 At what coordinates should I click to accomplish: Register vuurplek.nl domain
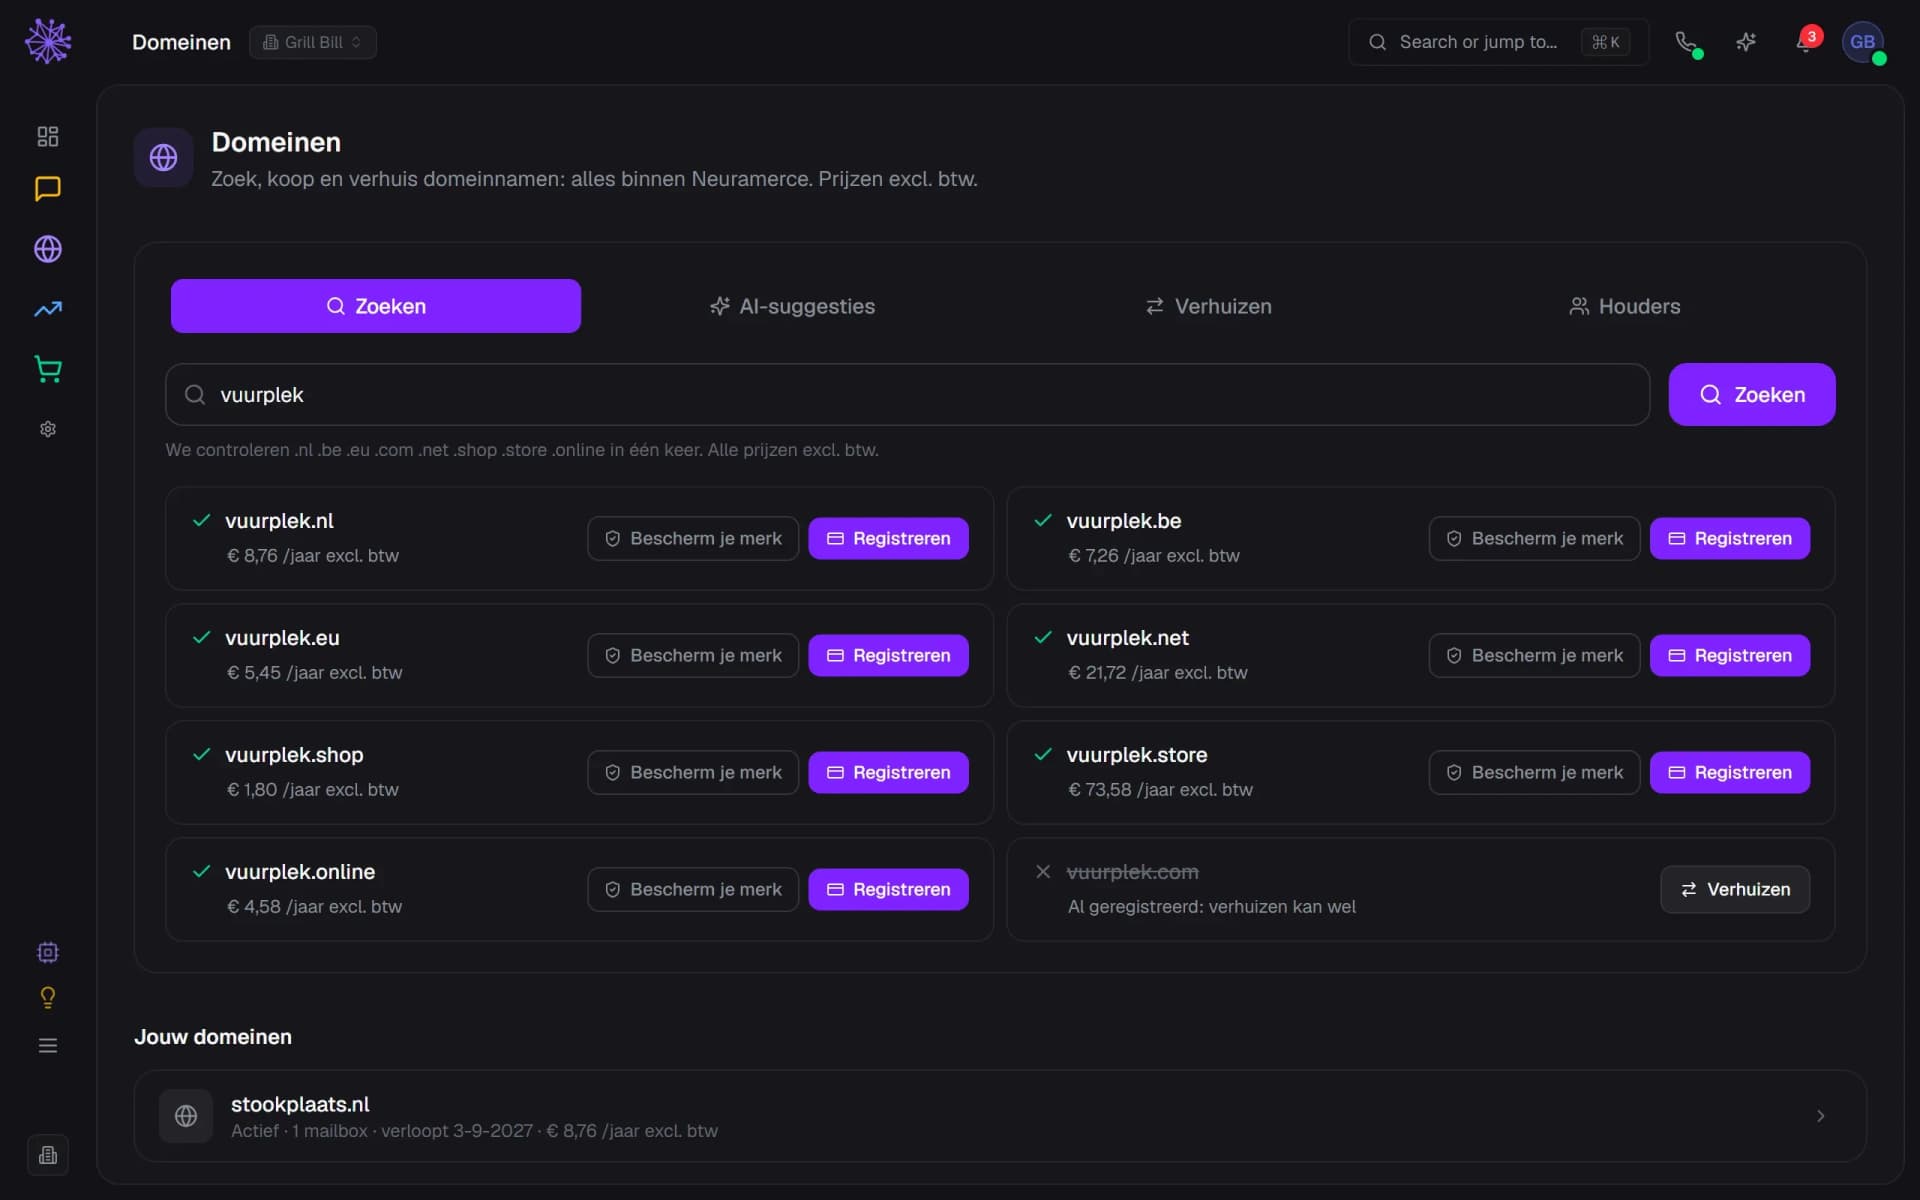coord(888,538)
